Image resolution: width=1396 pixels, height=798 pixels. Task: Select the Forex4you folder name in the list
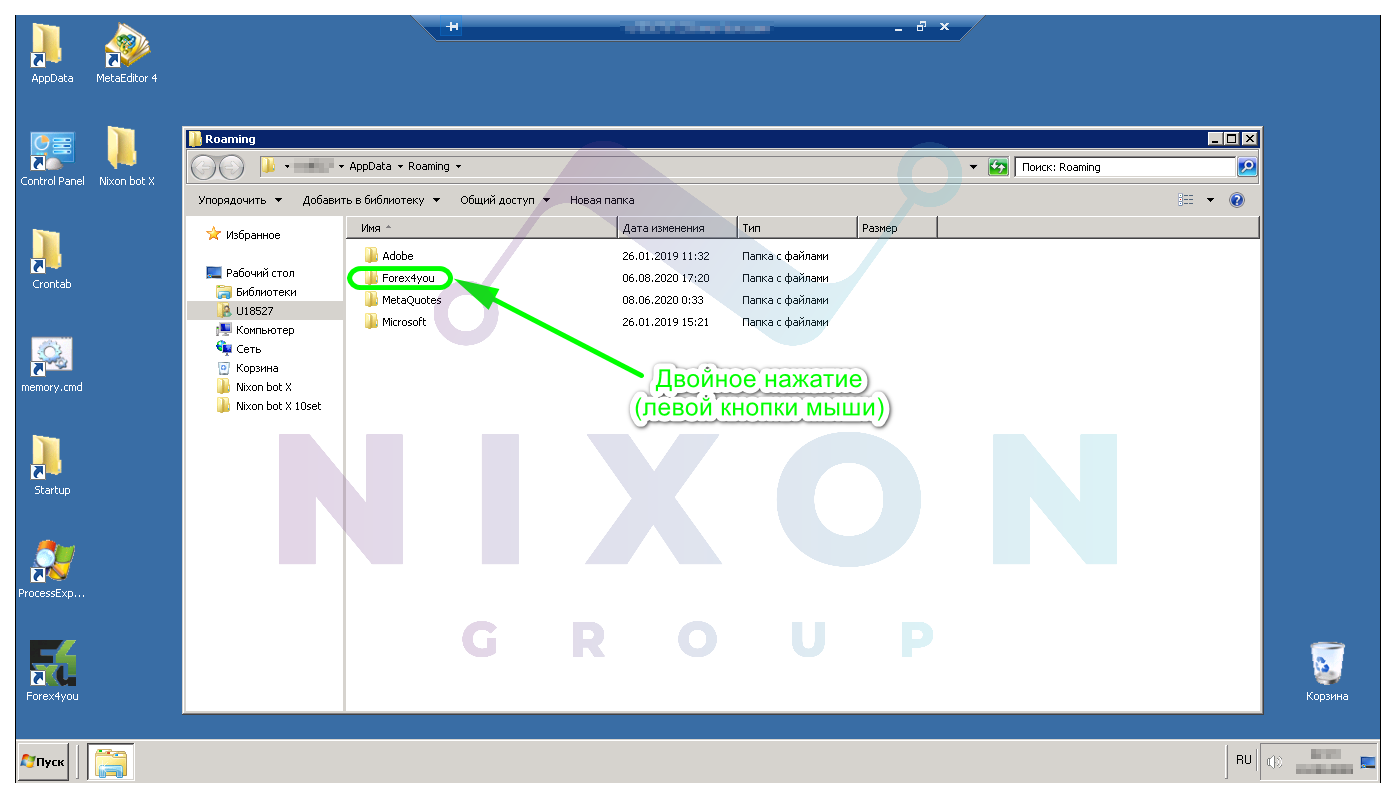pos(408,278)
